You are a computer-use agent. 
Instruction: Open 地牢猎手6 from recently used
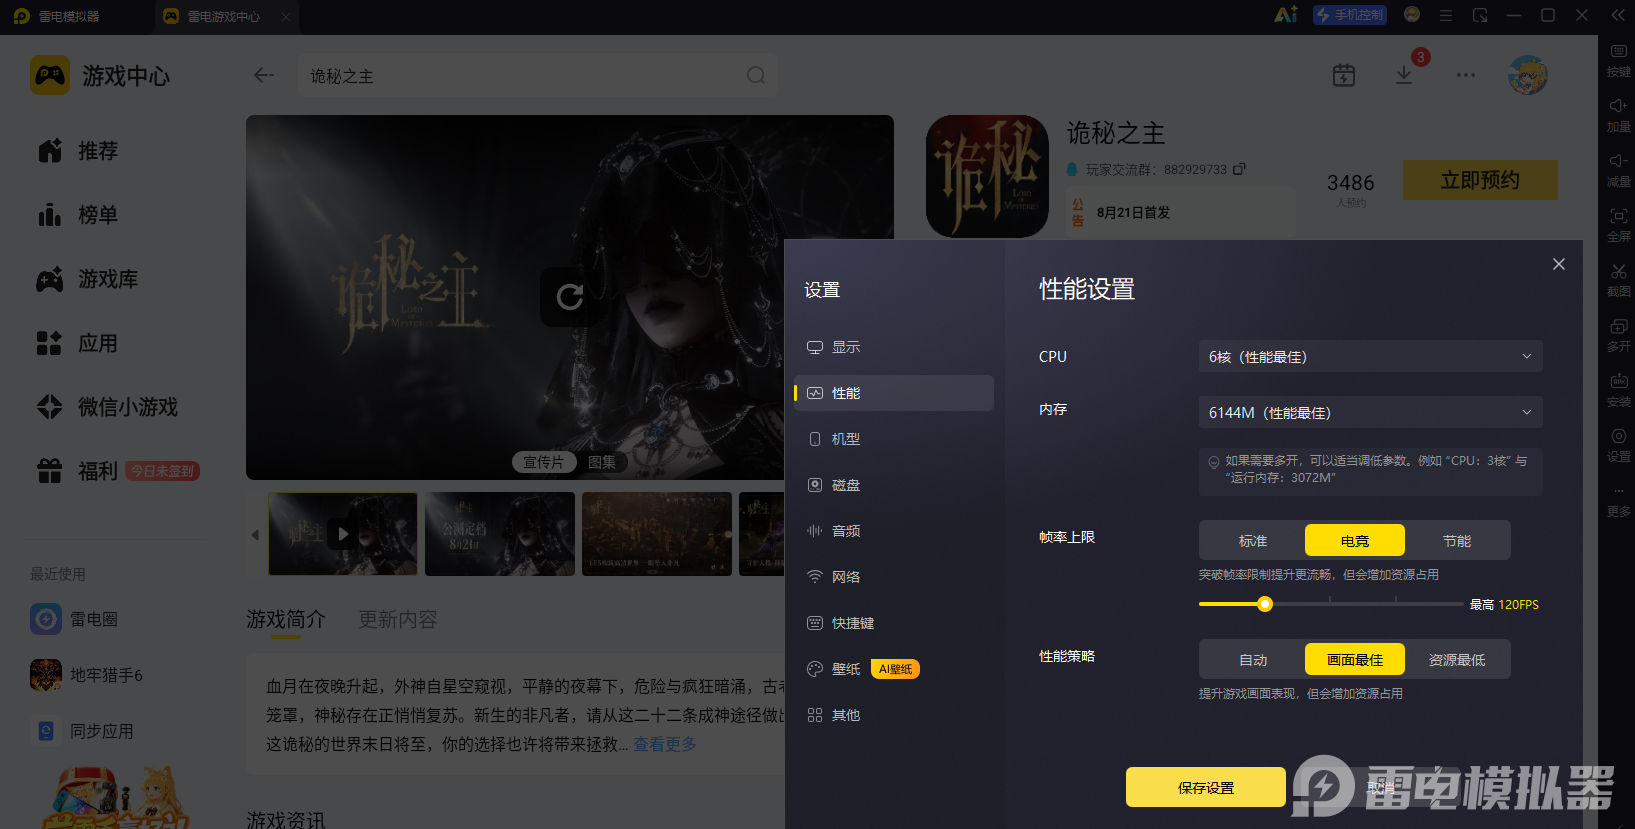point(87,675)
